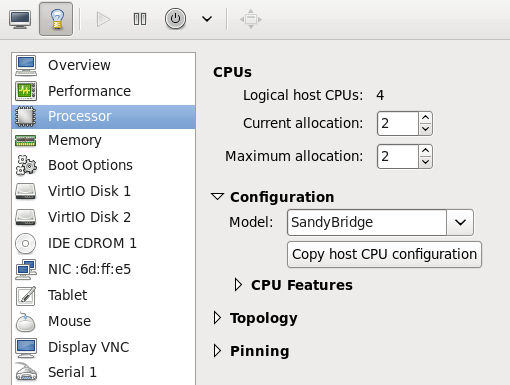This screenshot has width=510, height=385.
Task: Click the power shutdown button
Action: (175, 19)
